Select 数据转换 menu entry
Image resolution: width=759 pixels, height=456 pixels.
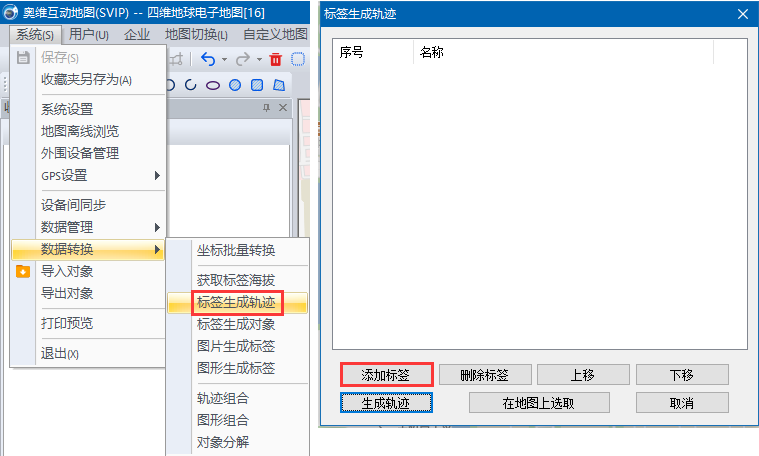[88, 249]
